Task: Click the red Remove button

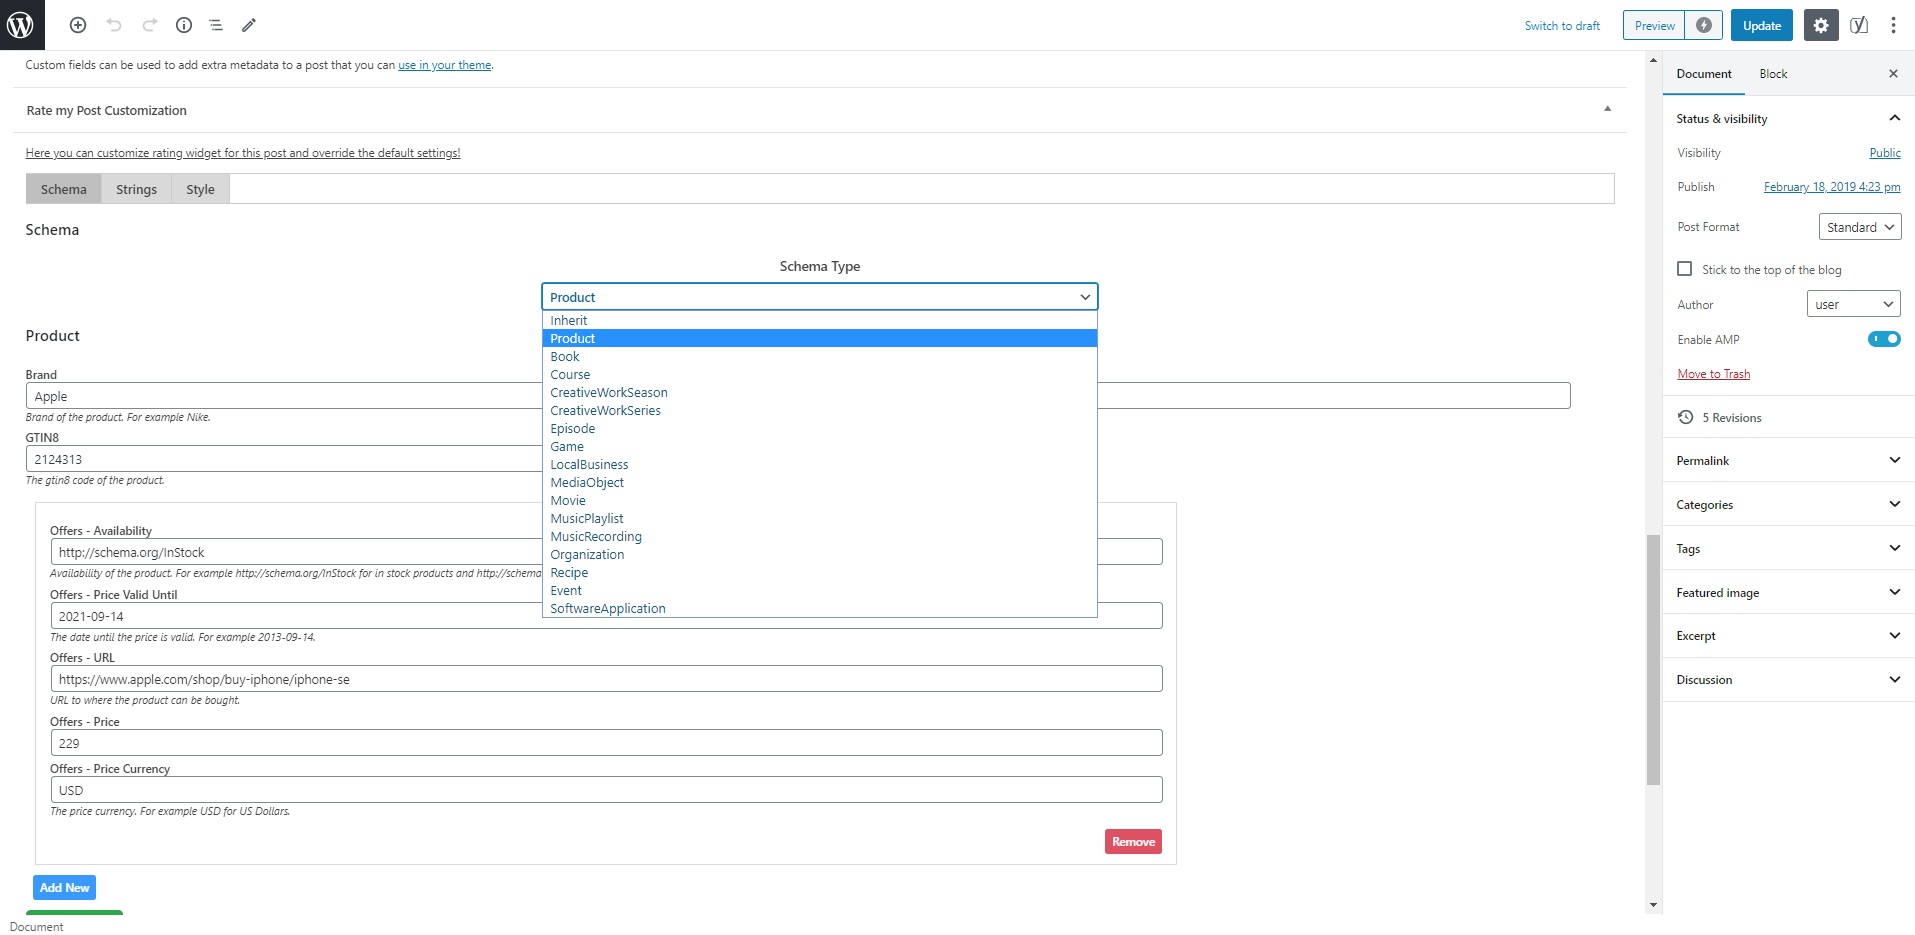Action: point(1133,842)
